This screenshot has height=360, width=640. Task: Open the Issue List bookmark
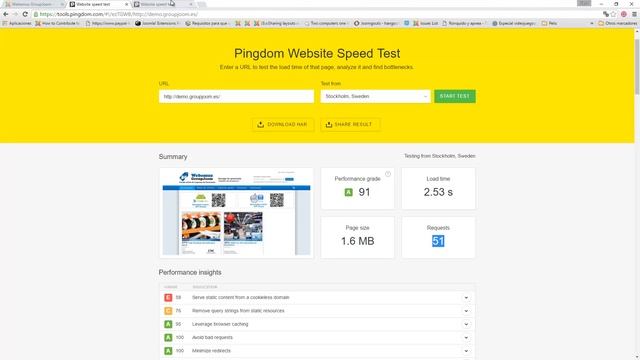425,24
